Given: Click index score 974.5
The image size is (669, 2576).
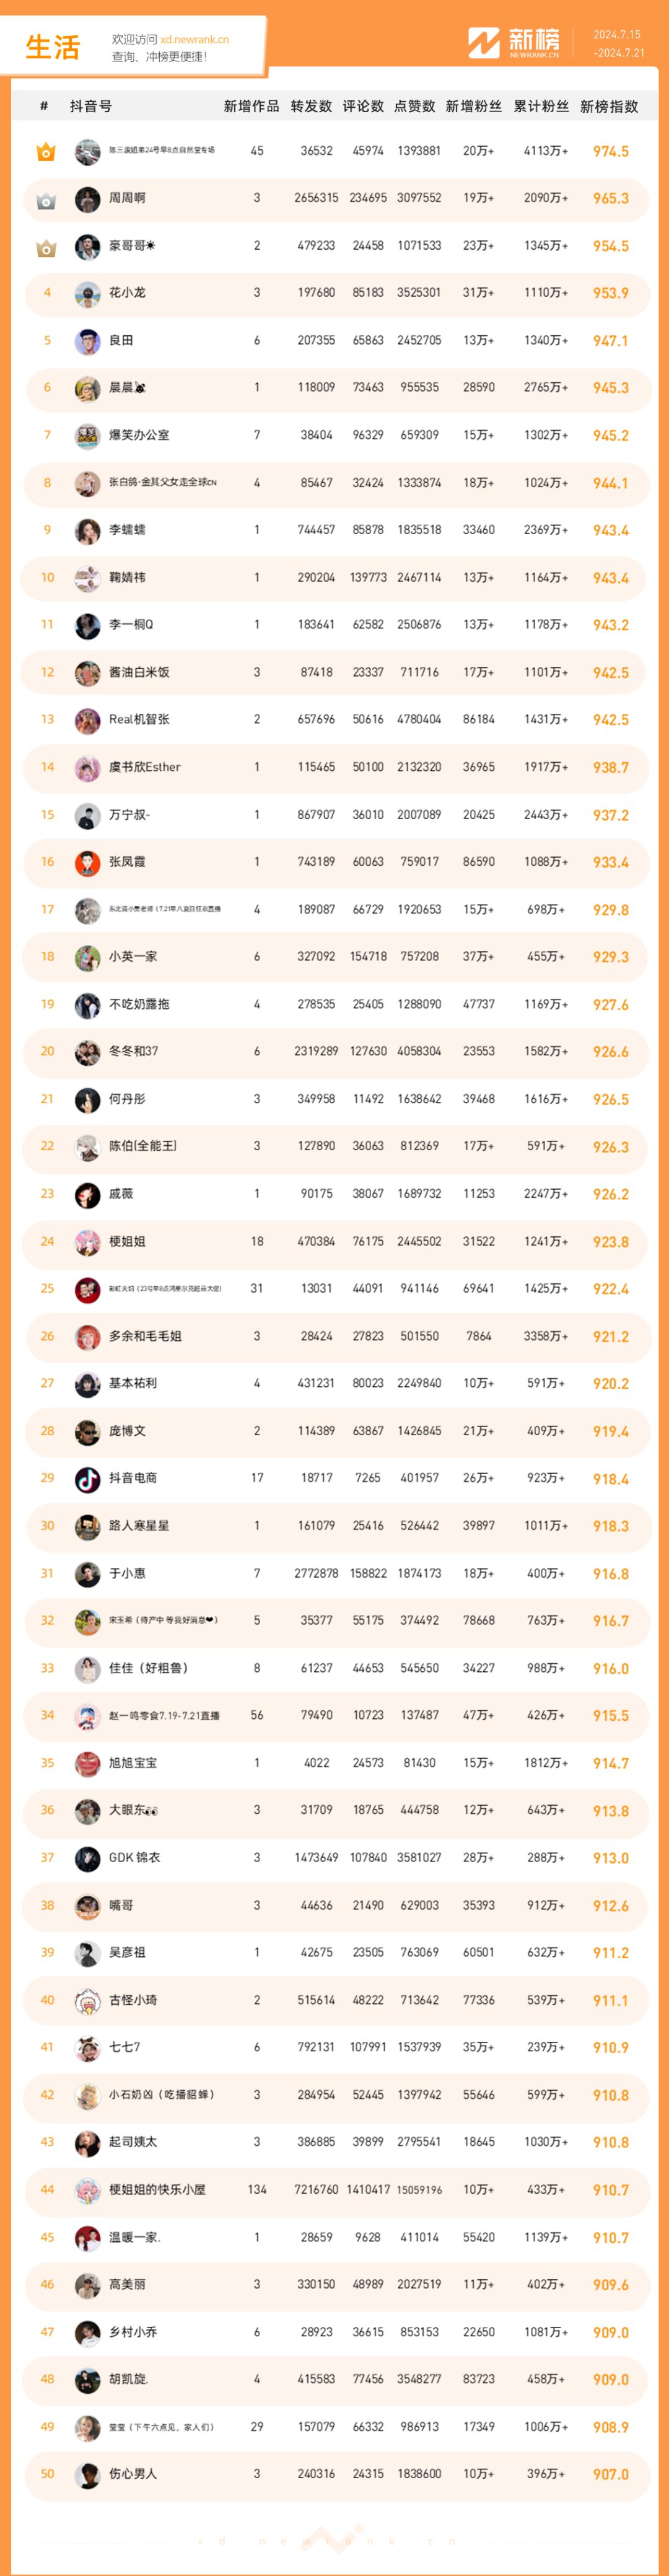Looking at the screenshot, I should coord(610,152).
